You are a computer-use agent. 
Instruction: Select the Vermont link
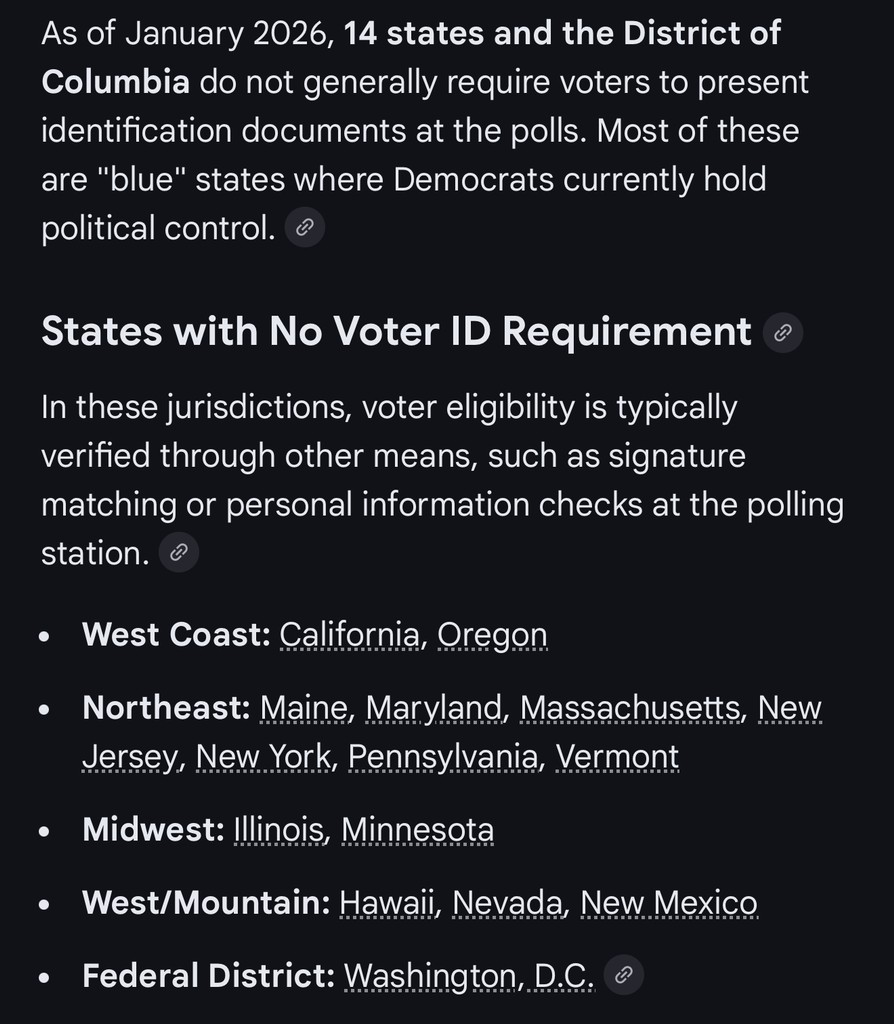coord(617,757)
